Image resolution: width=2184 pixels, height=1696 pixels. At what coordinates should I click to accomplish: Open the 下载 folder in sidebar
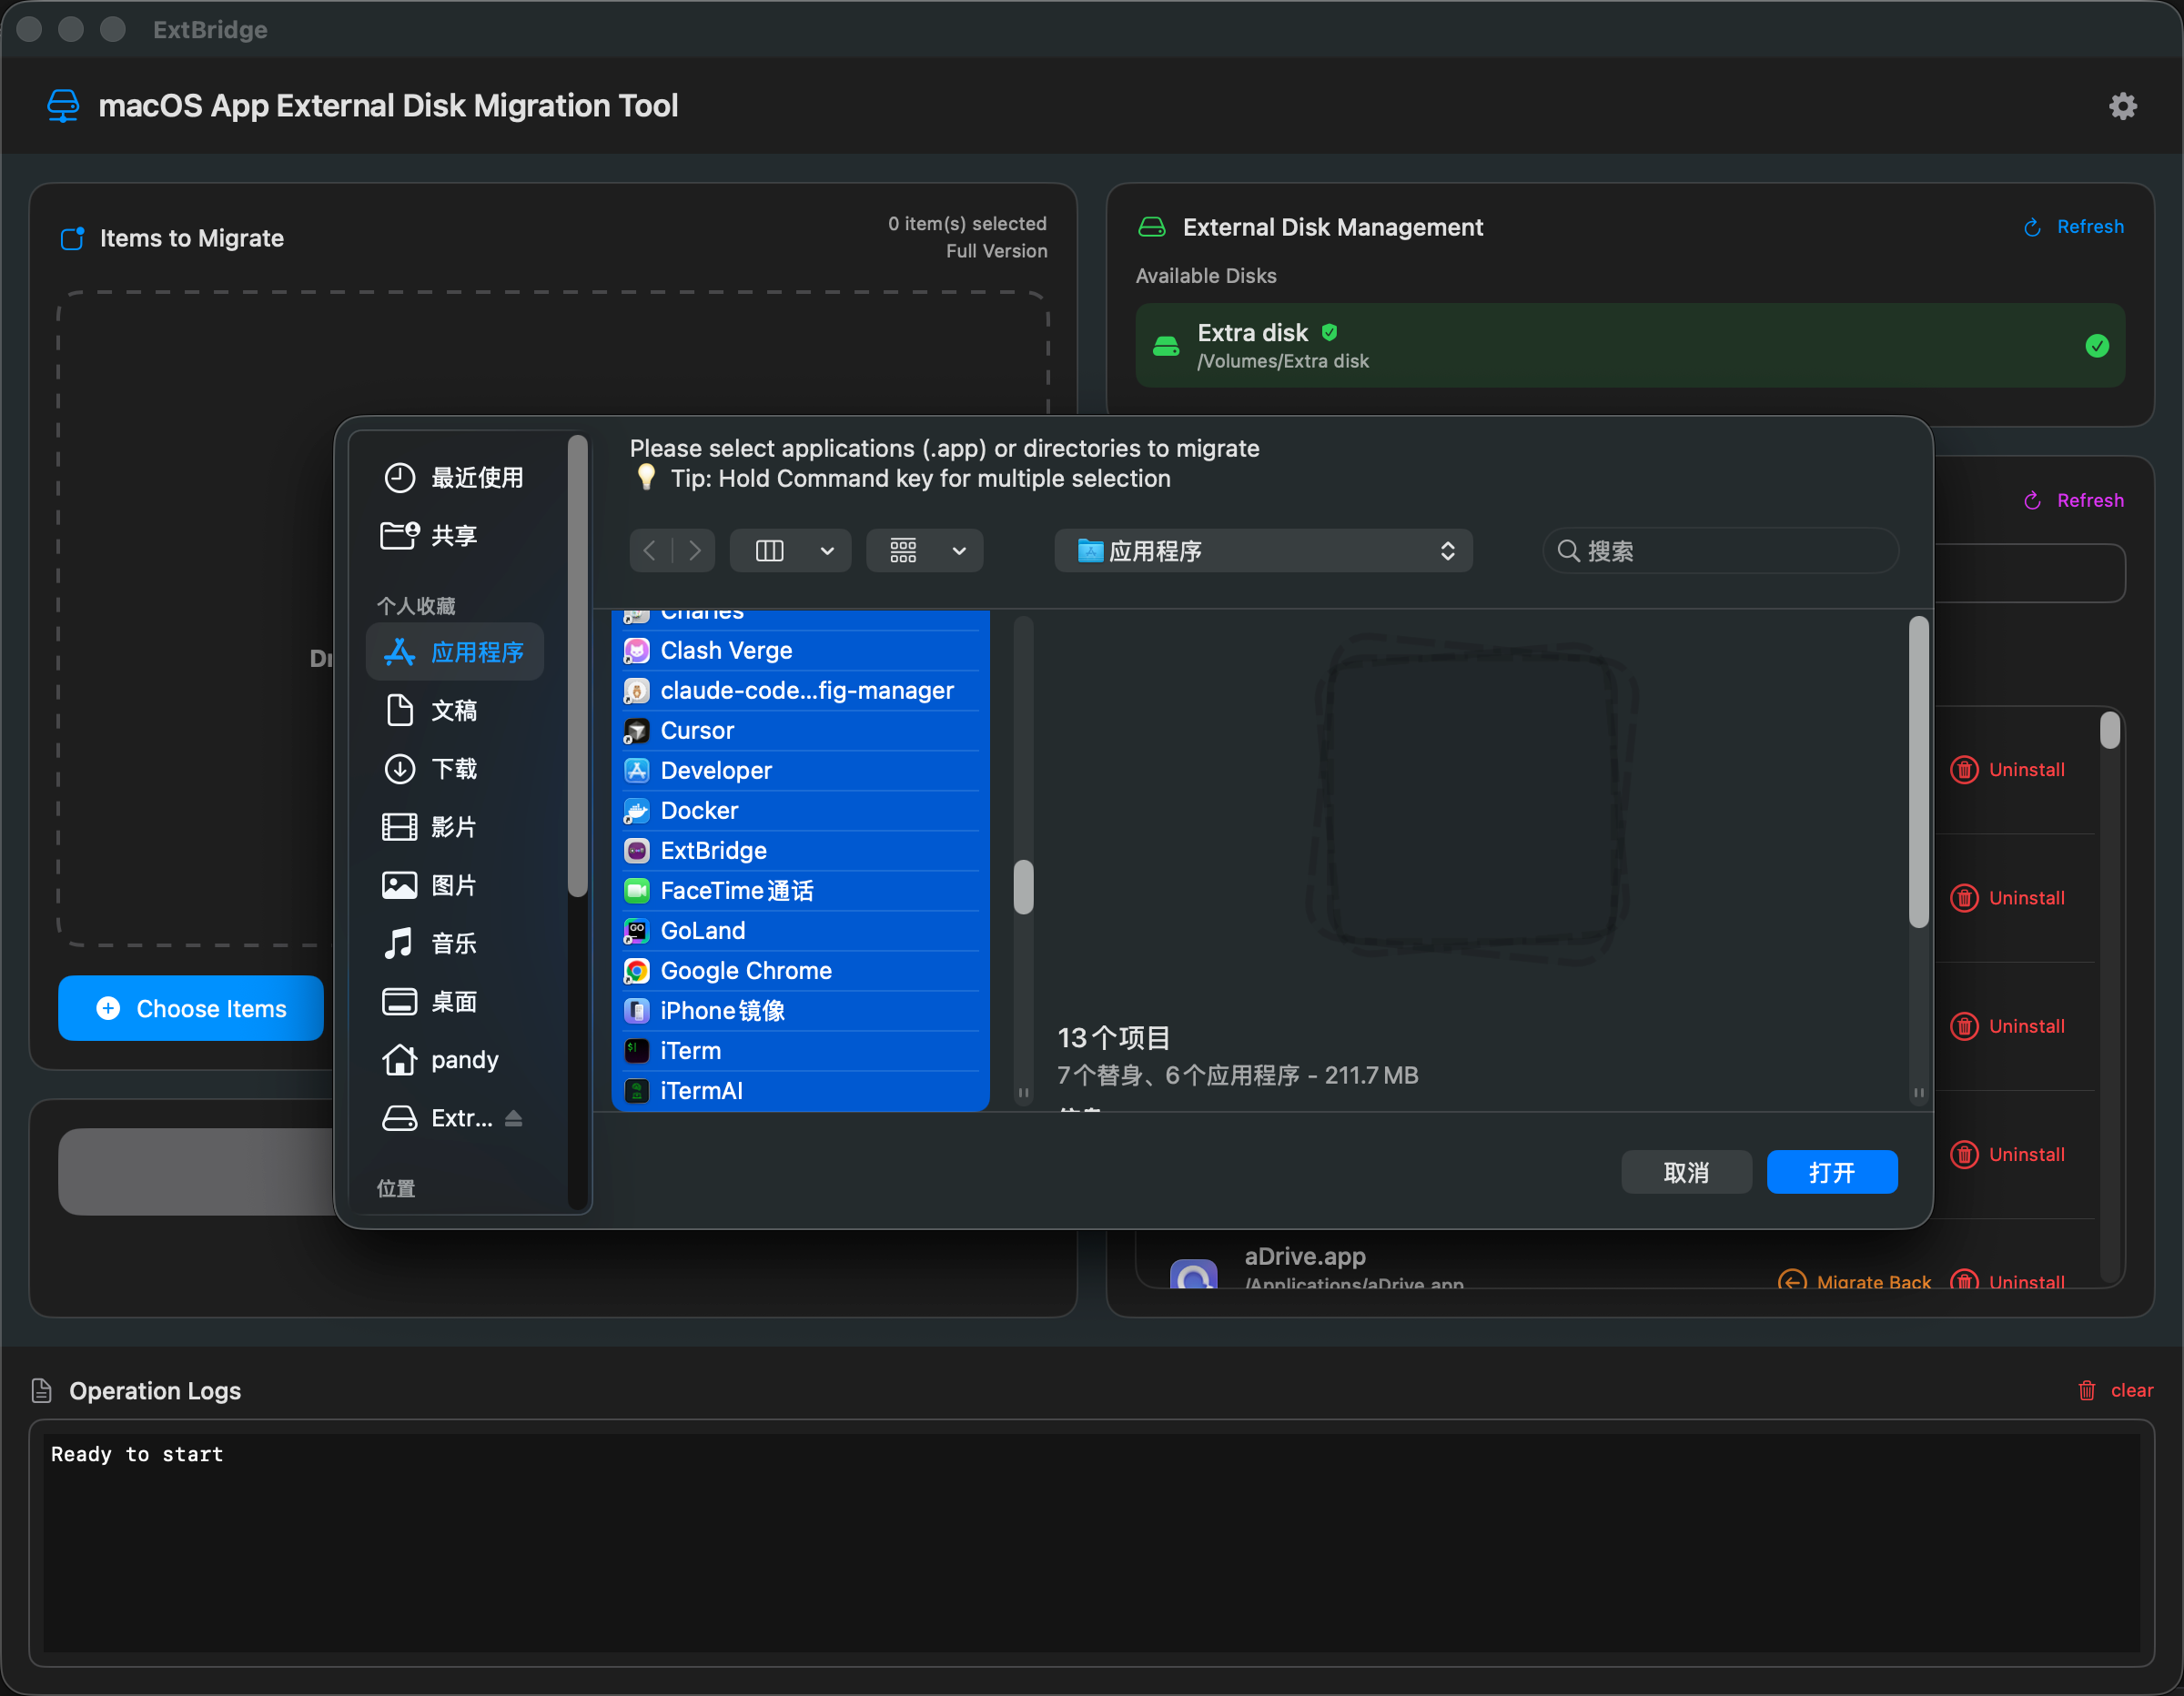coord(455,768)
